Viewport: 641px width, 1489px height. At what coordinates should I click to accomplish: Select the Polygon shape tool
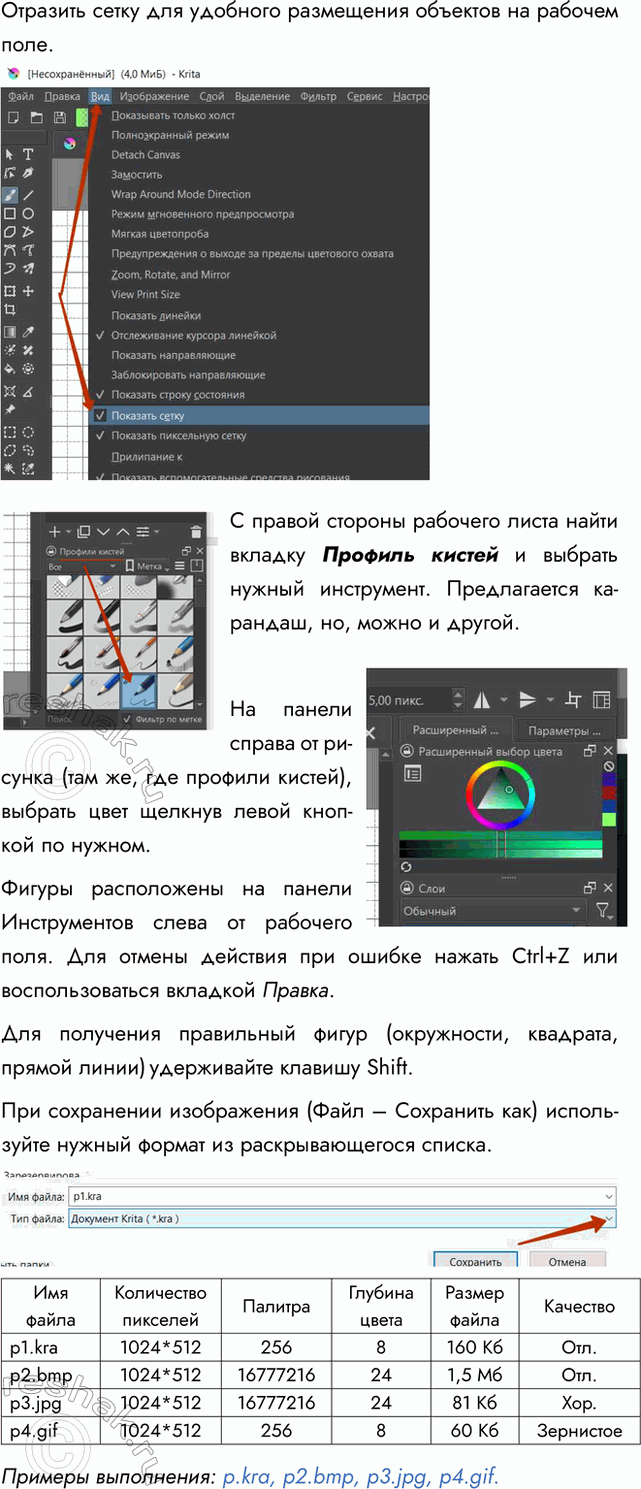tap(10, 232)
